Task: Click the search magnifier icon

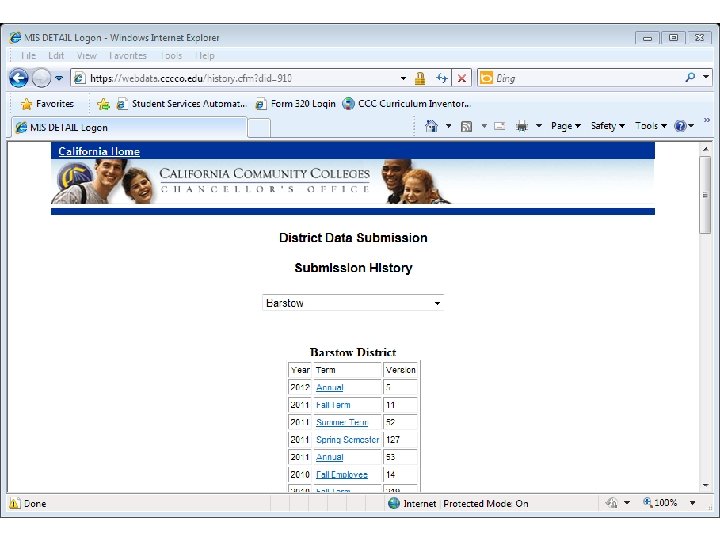Action: click(690, 78)
